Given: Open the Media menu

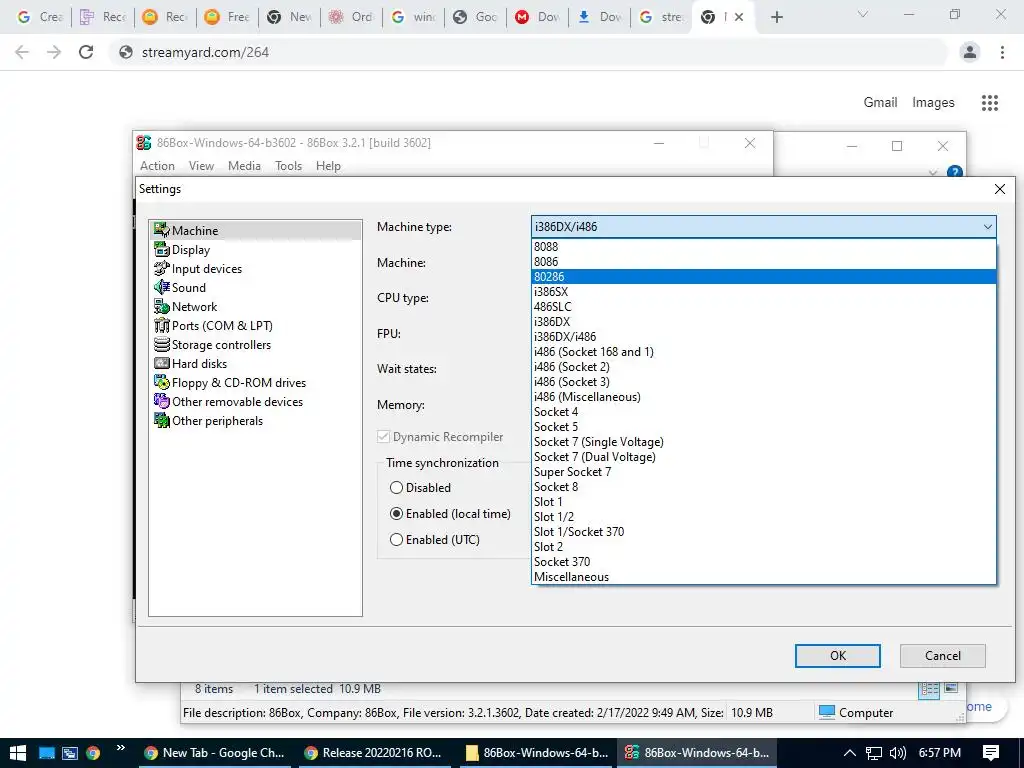Looking at the screenshot, I should 244,166.
